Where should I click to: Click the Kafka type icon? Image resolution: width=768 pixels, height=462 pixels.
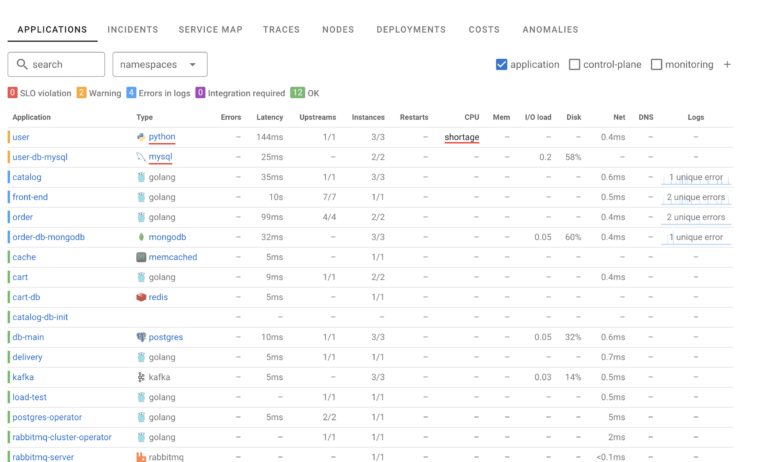141,377
